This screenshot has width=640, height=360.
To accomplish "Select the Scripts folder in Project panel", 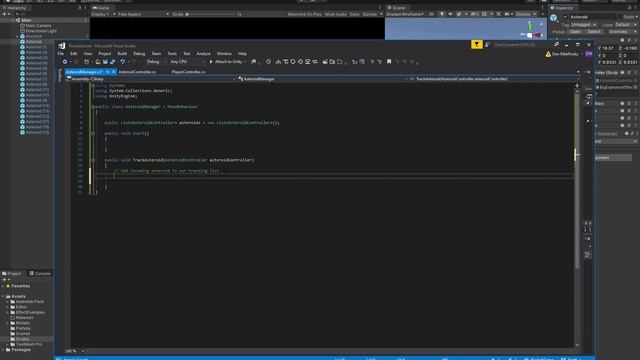I will (x=22, y=339).
